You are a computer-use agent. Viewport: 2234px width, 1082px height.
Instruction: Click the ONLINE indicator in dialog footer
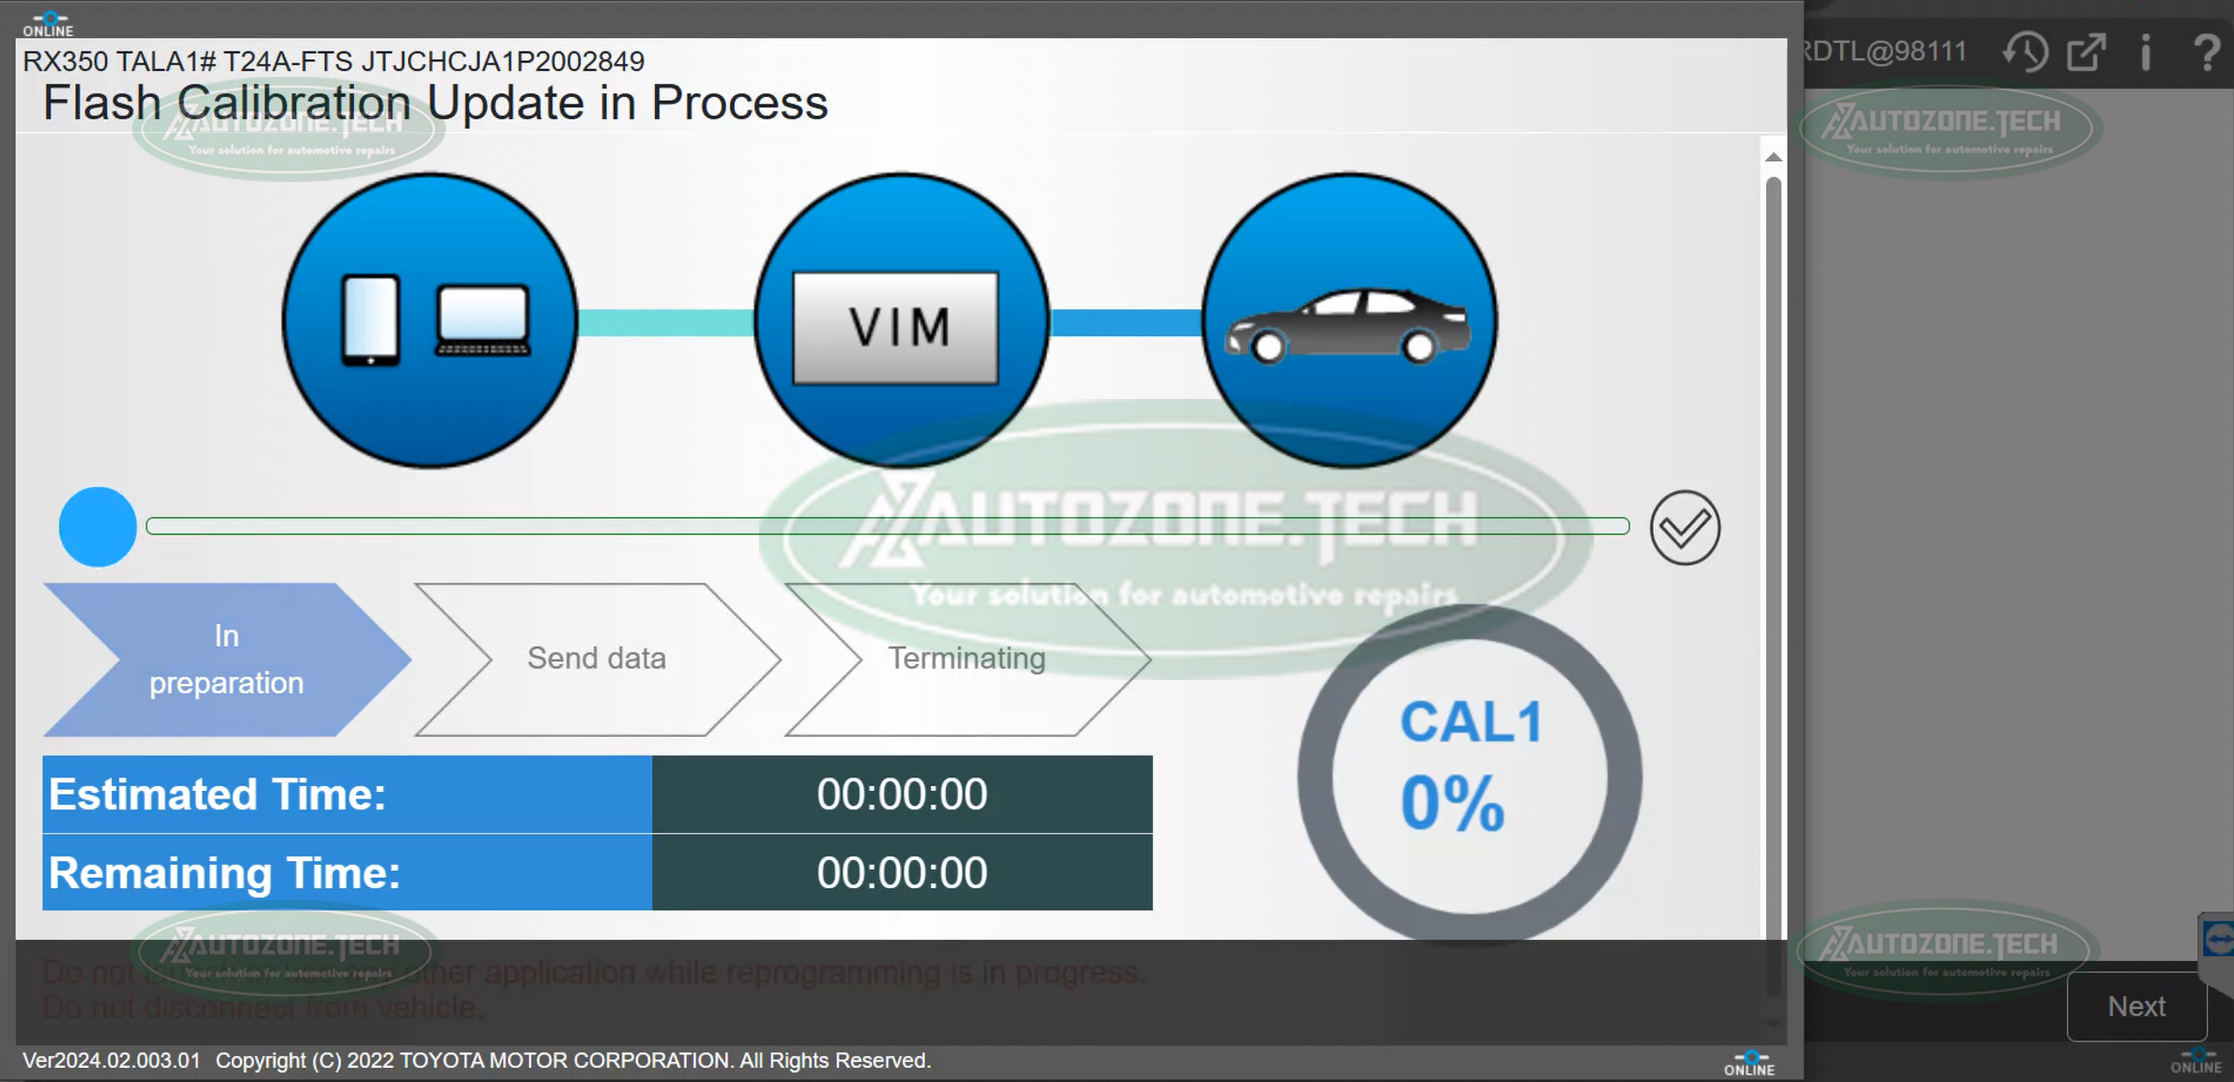click(x=1749, y=1063)
